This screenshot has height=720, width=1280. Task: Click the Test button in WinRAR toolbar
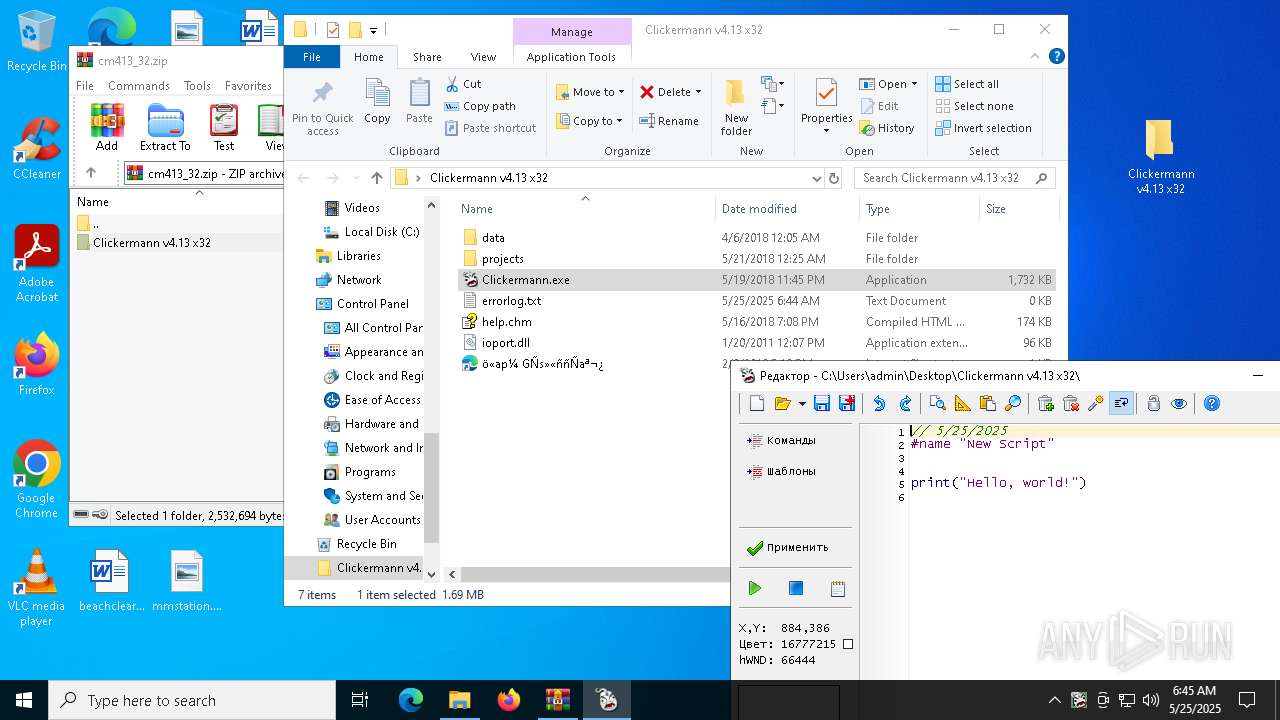[224, 127]
